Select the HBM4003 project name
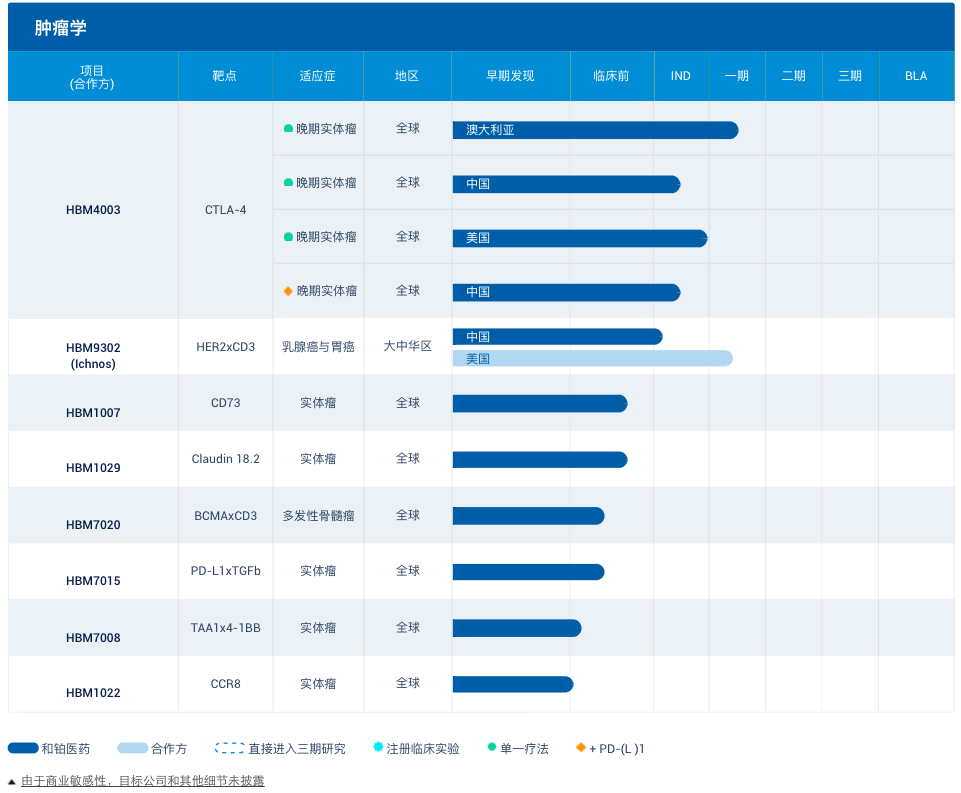Image resolution: width=961 pixels, height=793 pixels. coord(93,210)
